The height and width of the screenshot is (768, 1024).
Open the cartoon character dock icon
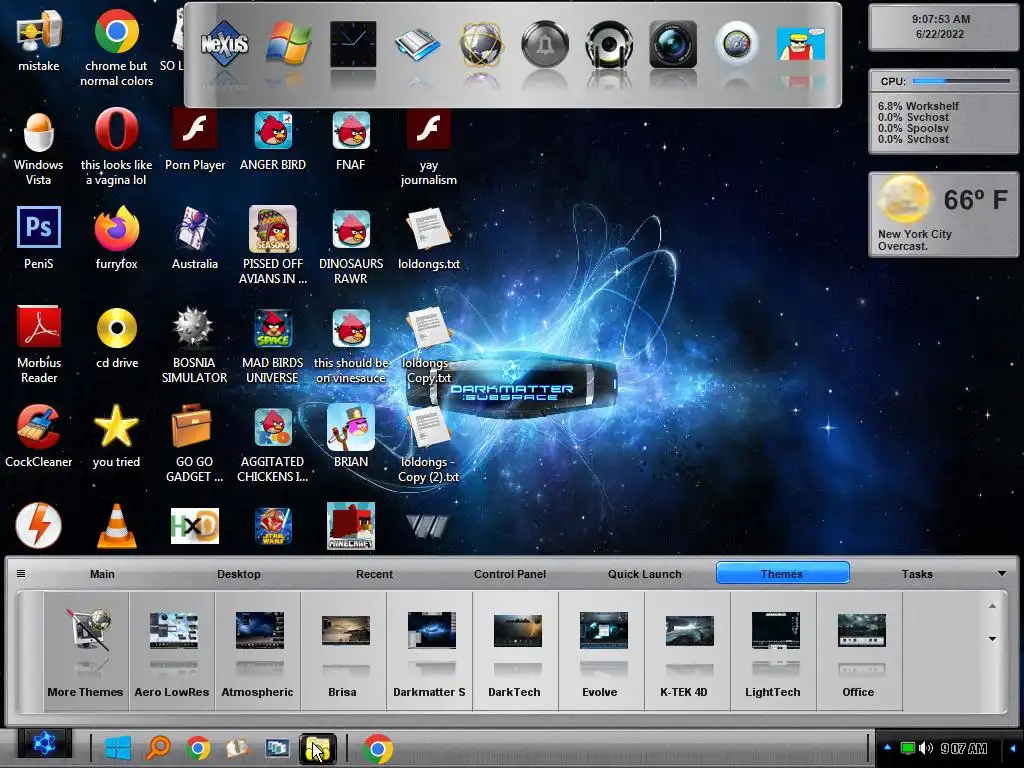[x=801, y=44]
